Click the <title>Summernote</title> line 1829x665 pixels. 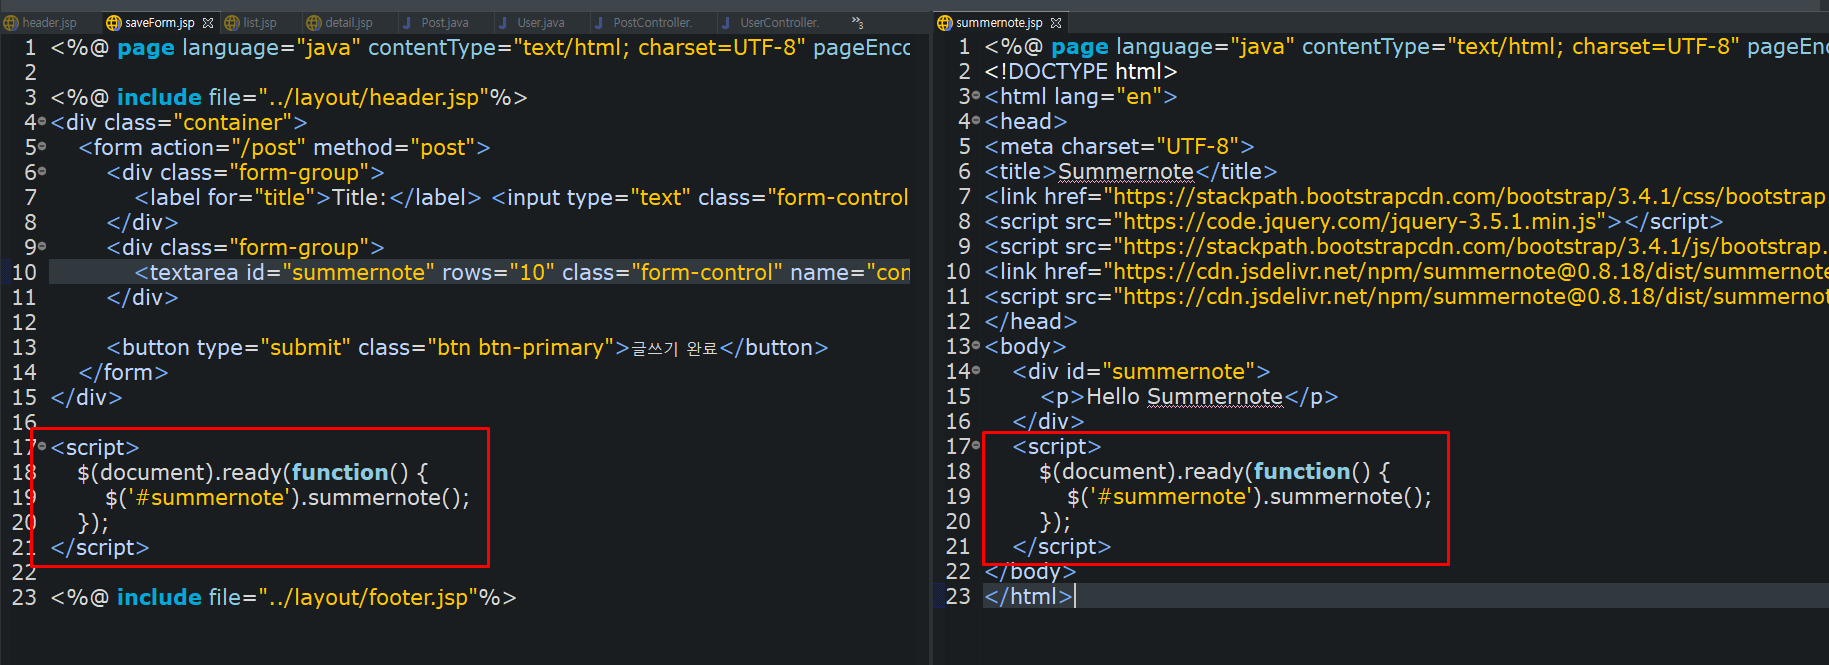(1131, 171)
